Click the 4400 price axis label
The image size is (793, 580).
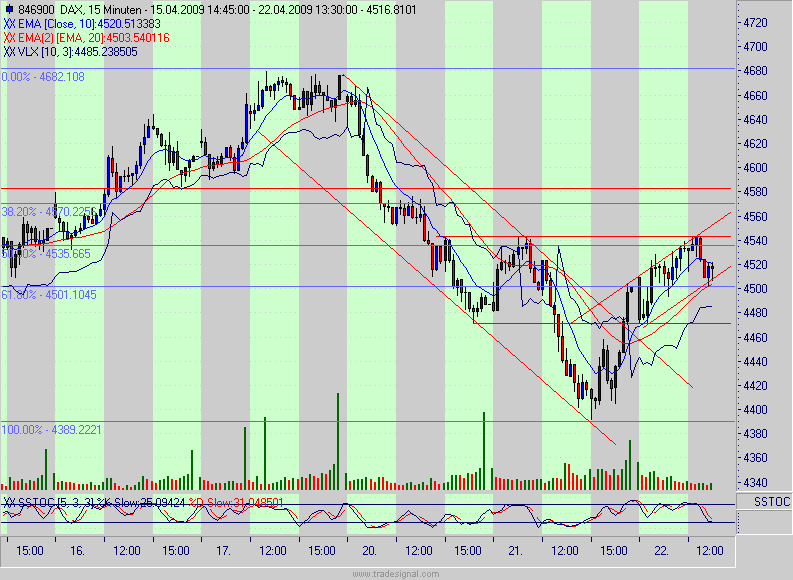[756, 410]
